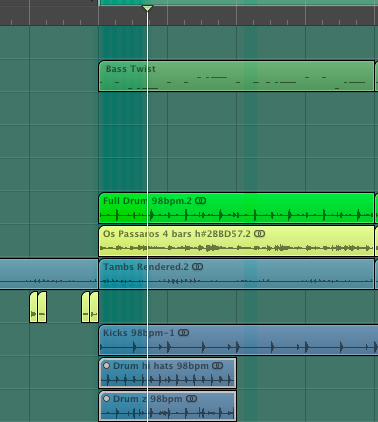
Task: Select the Kicks 98bpm-1 region
Action: pos(238,340)
